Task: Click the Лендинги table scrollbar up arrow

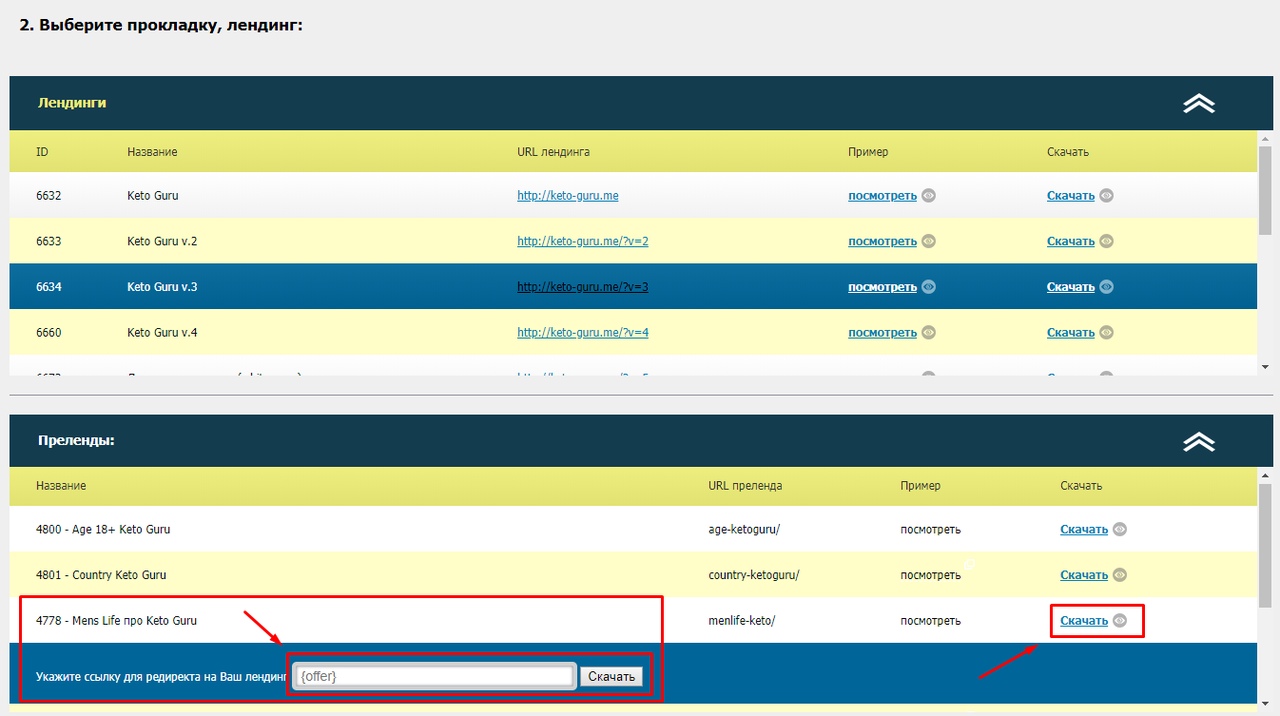Action: pyautogui.click(x=1265, y=138)
